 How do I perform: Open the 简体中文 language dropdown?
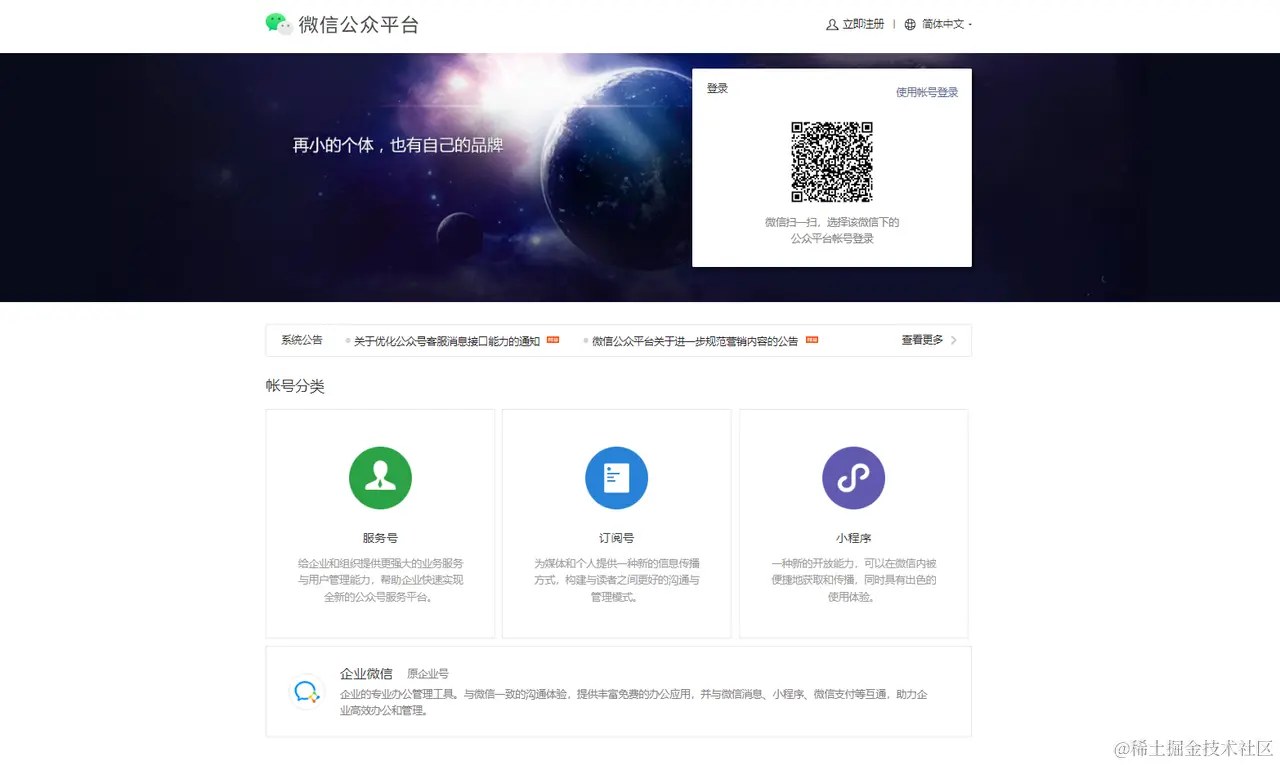pyautogui.click(x=946, y=25)
